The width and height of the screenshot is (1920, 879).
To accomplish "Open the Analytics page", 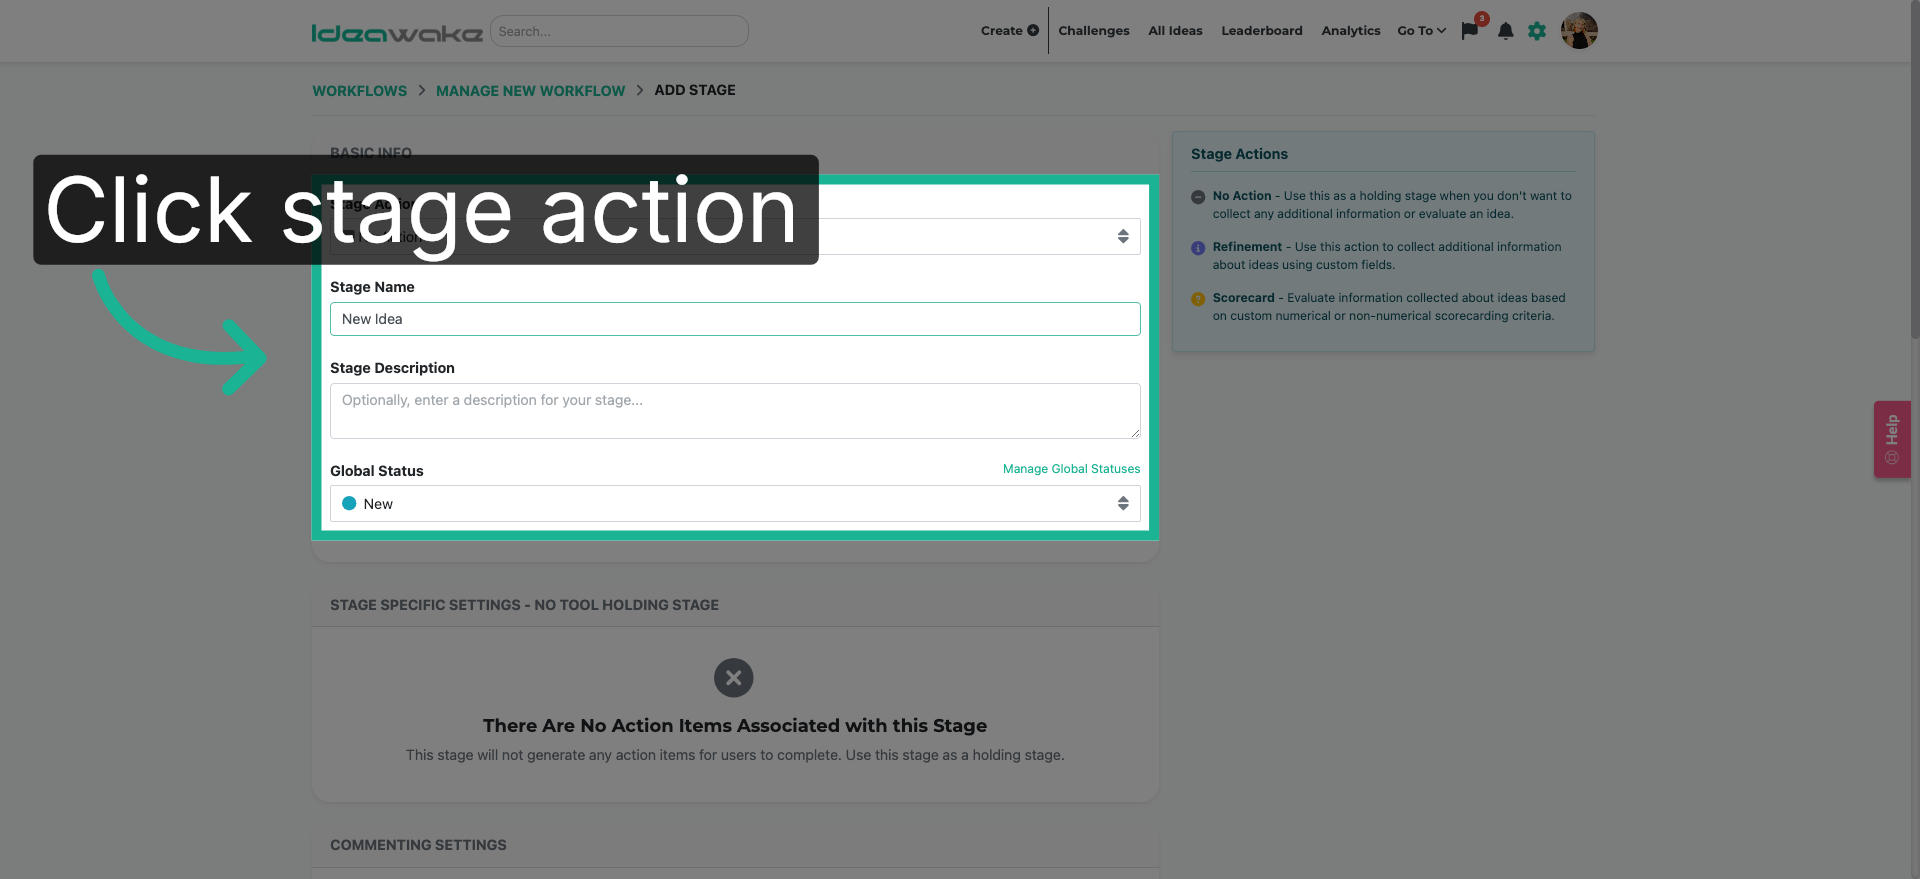I will (x=1351, y=31).
